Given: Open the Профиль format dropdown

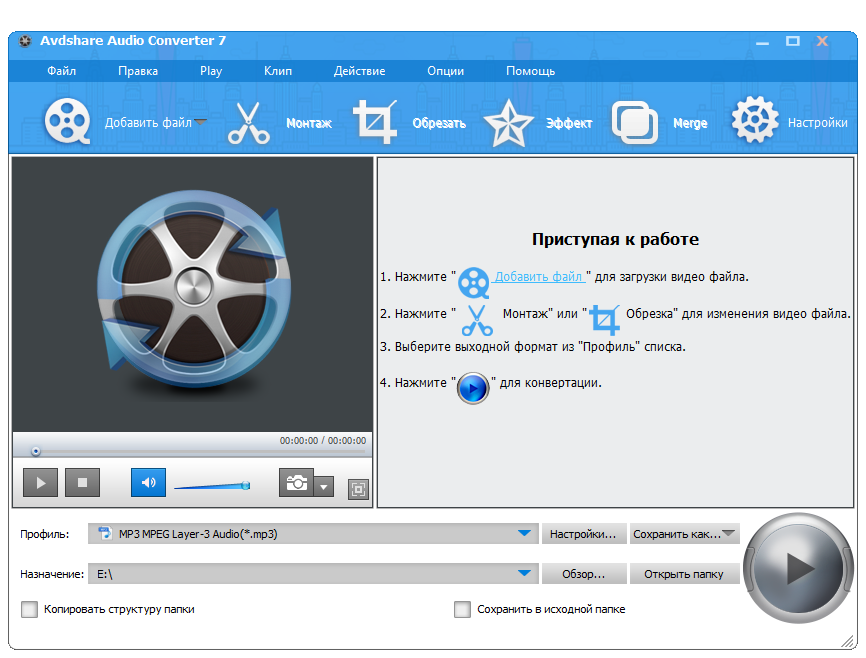Looking at the screenshot, I should point(525,533).
